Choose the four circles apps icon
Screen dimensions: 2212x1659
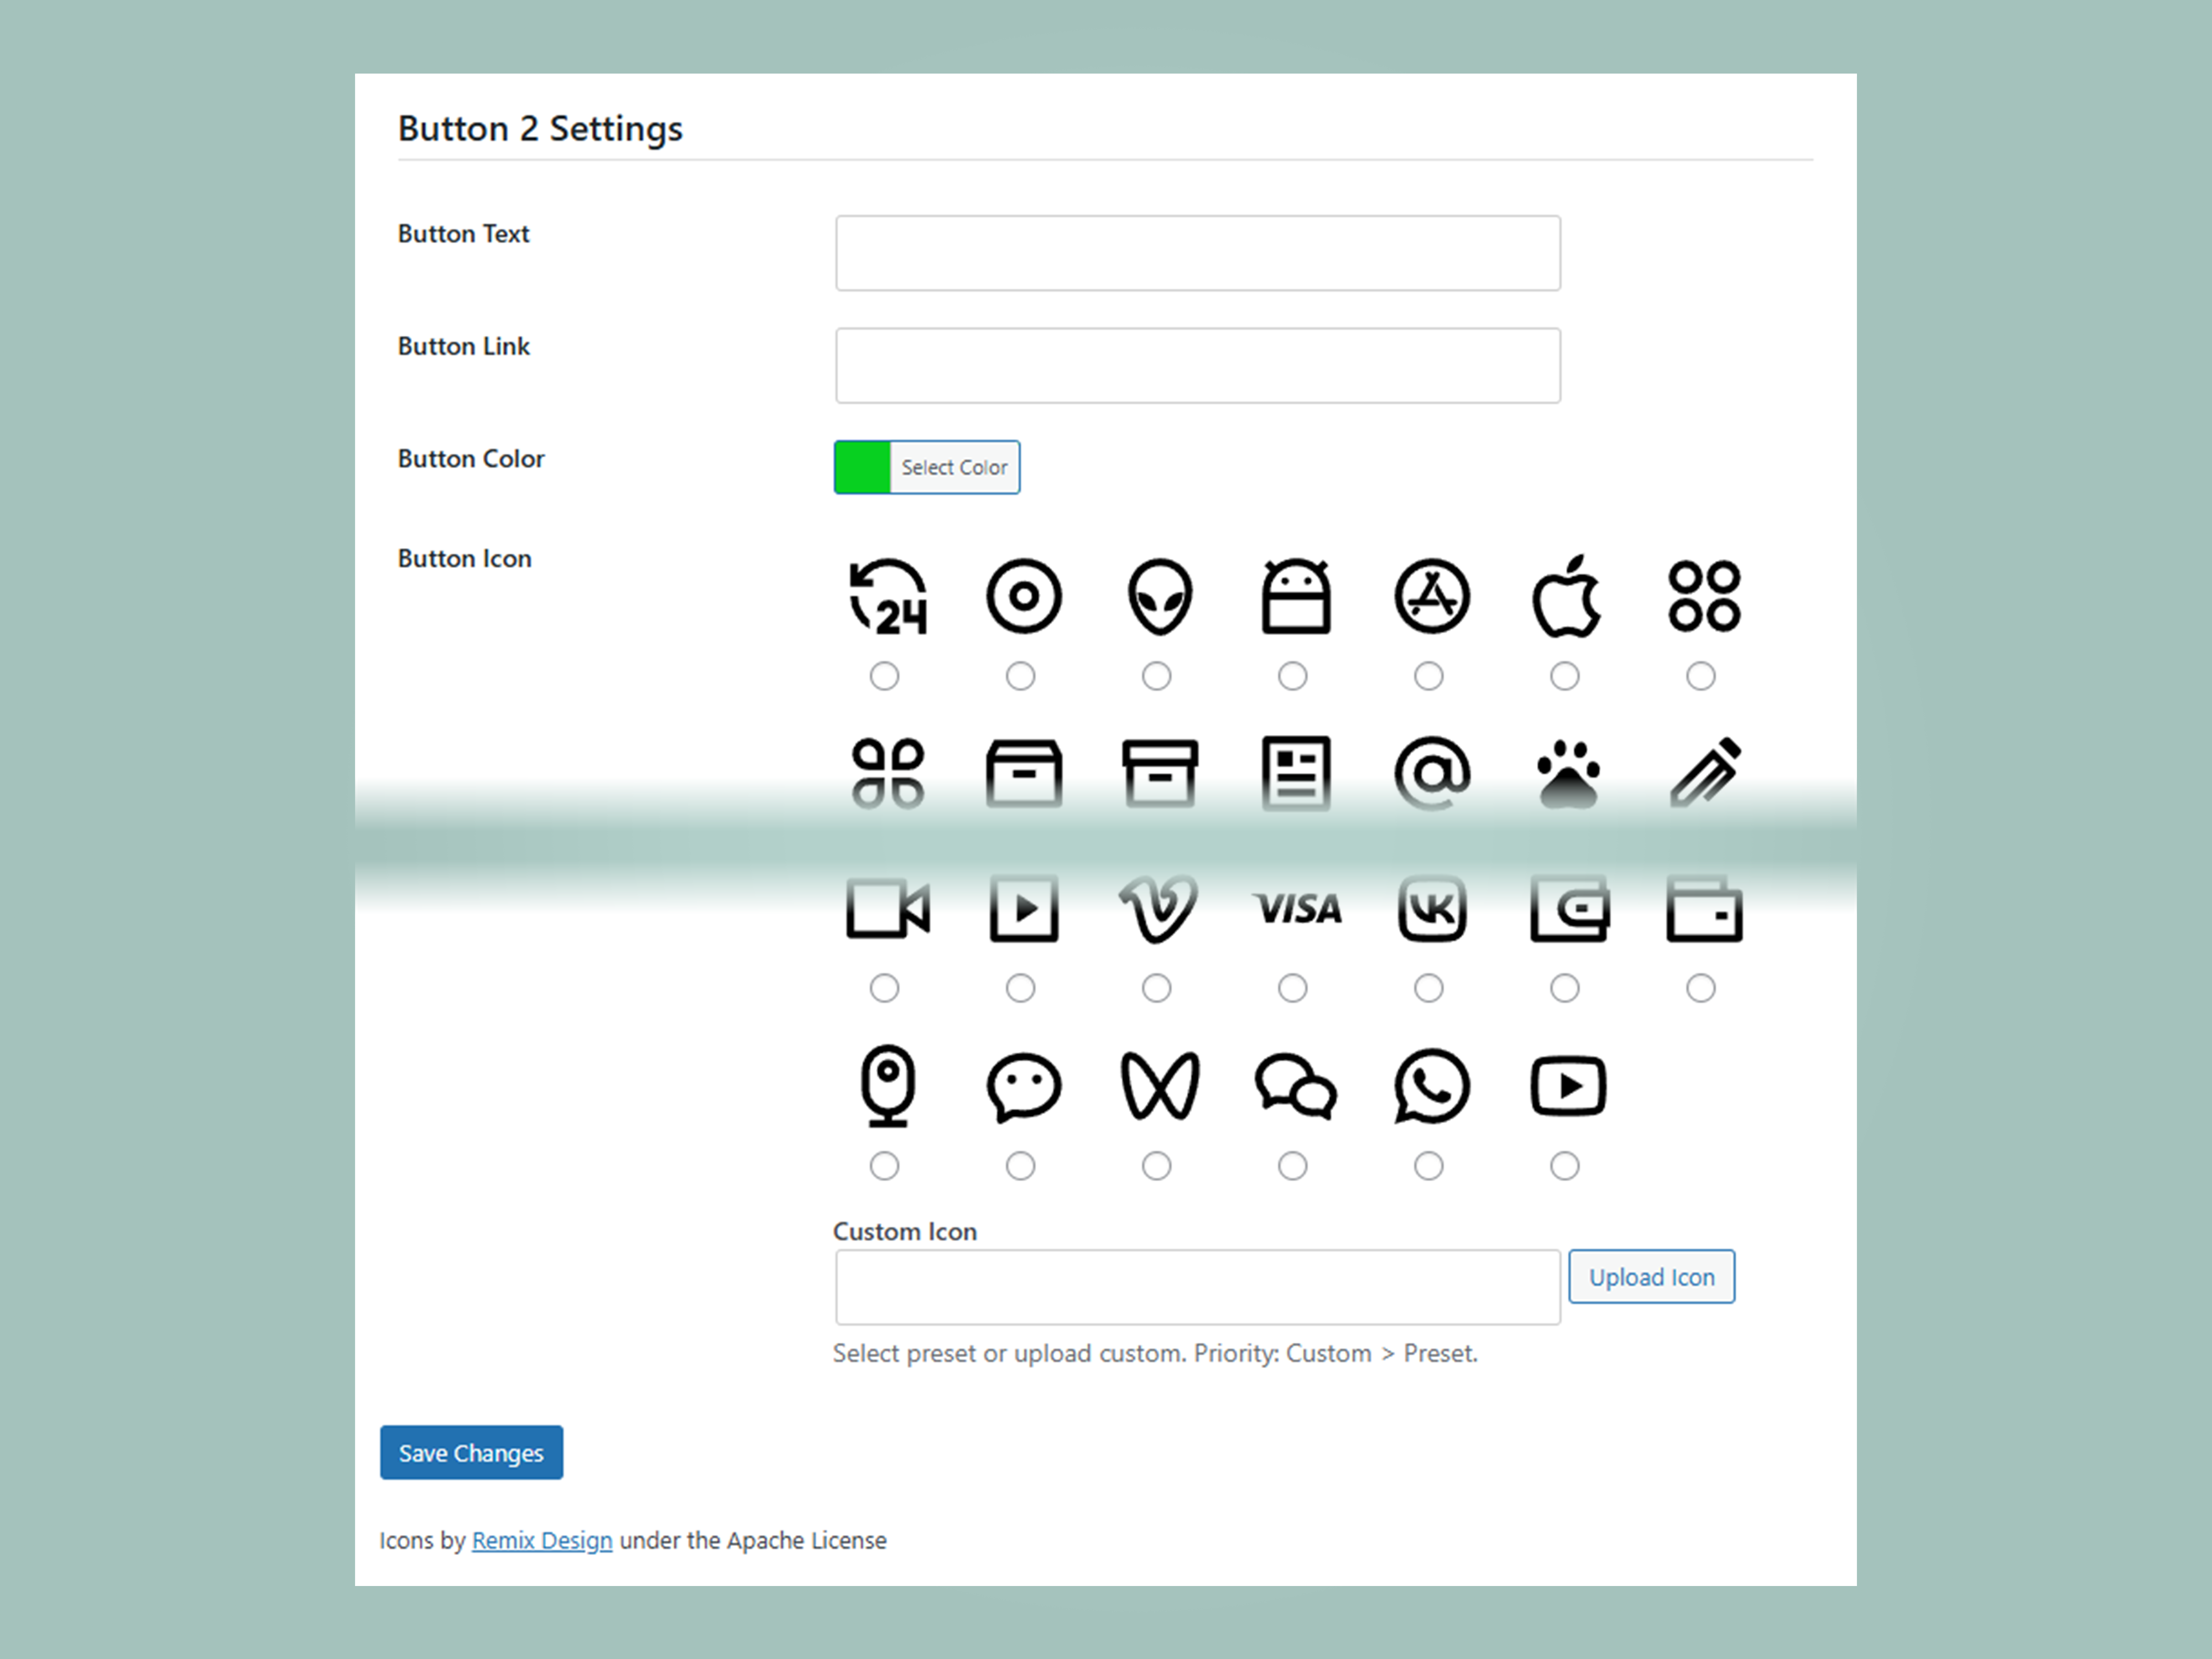1704,597
